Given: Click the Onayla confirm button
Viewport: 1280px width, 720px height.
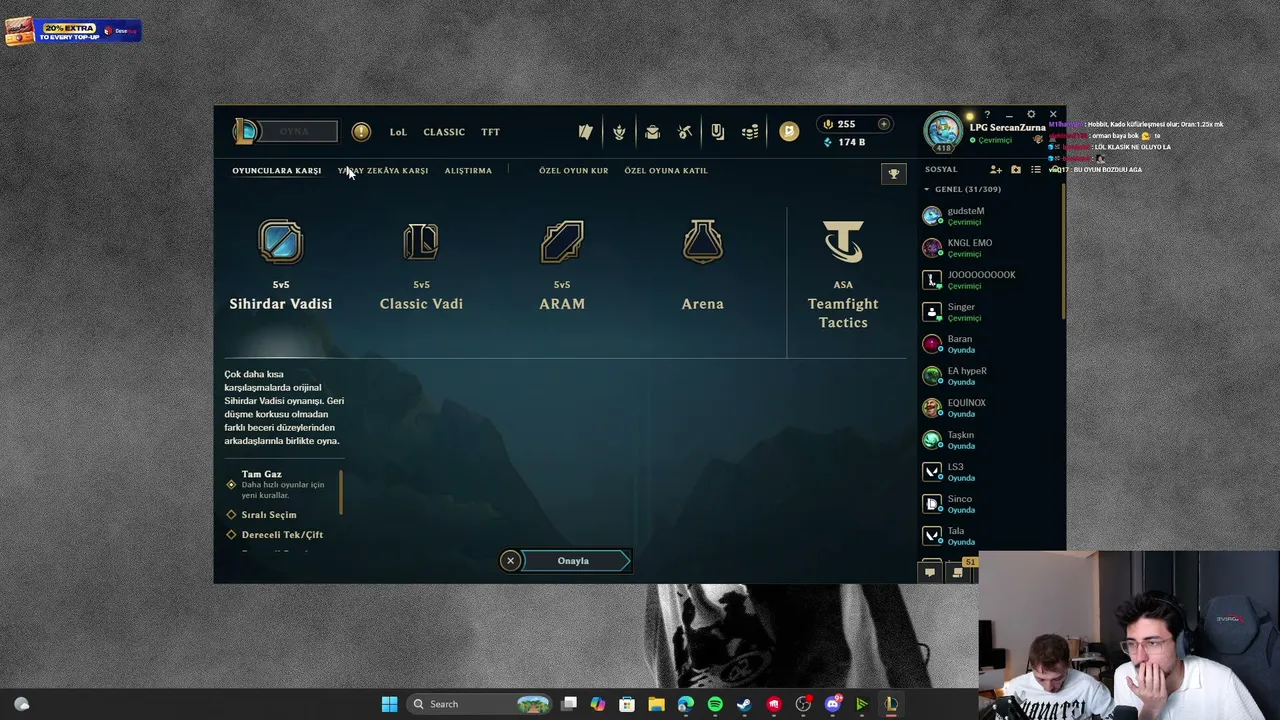Looking at the screenshot, I should coord(576,561).
